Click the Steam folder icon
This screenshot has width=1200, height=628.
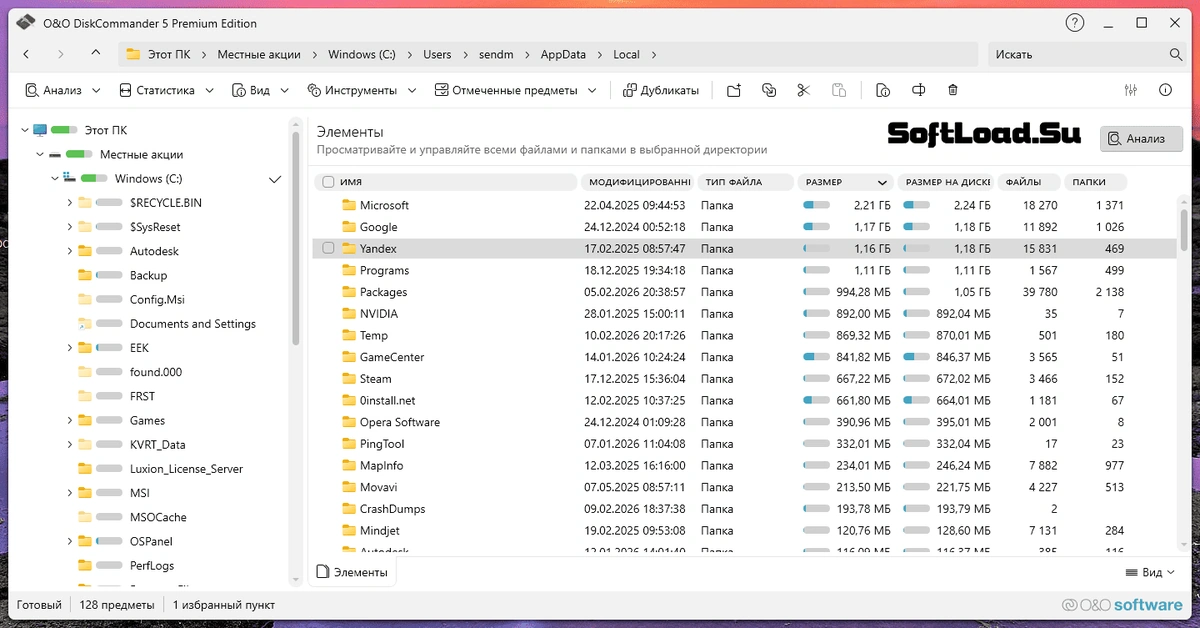point(349,379)
